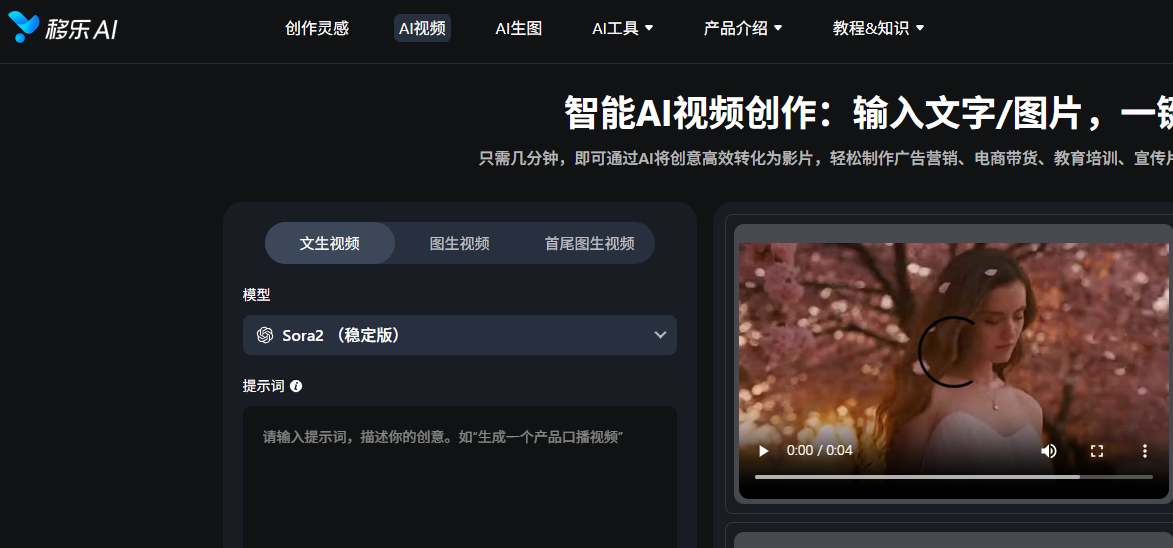This screenshot has height=548, width=1173.
Task: Click the 提示词 prompt text area
Action: pyautogui.click(x=459, y=480)
